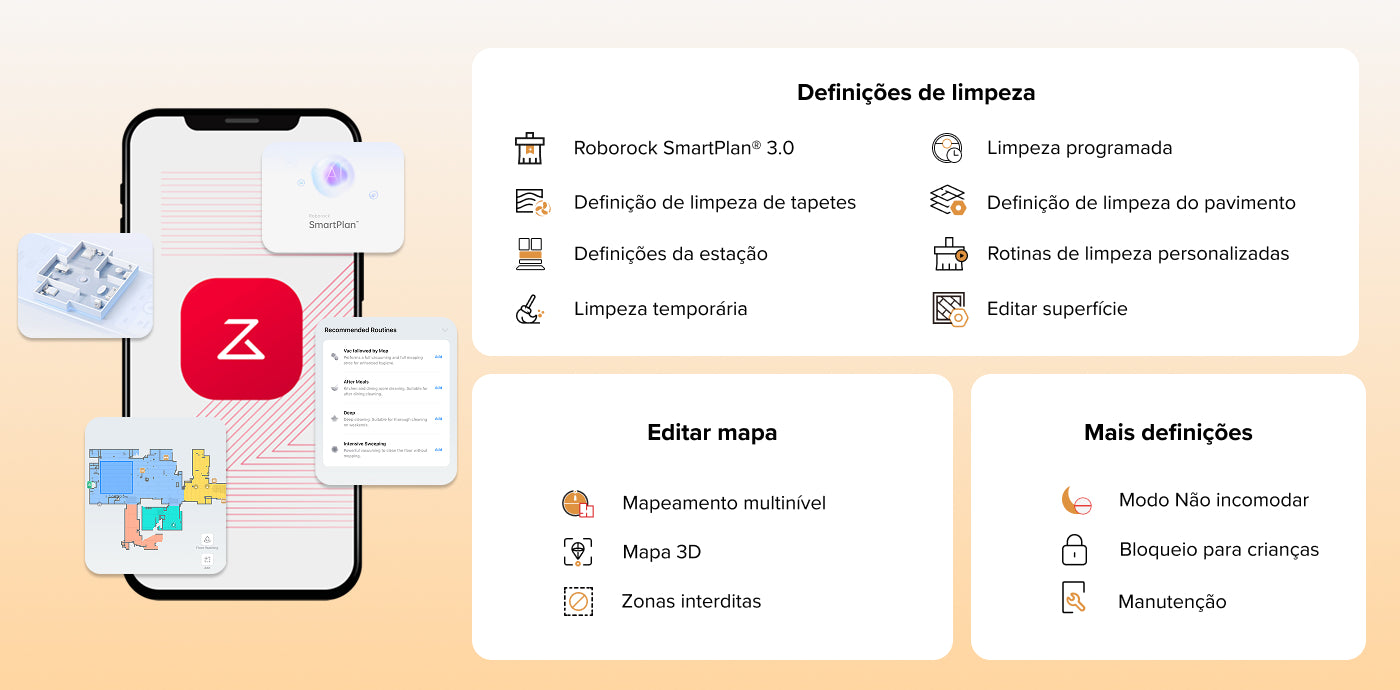Collapse the Recommended Routines chevron
1400x690 pixels.
(445, 329)
